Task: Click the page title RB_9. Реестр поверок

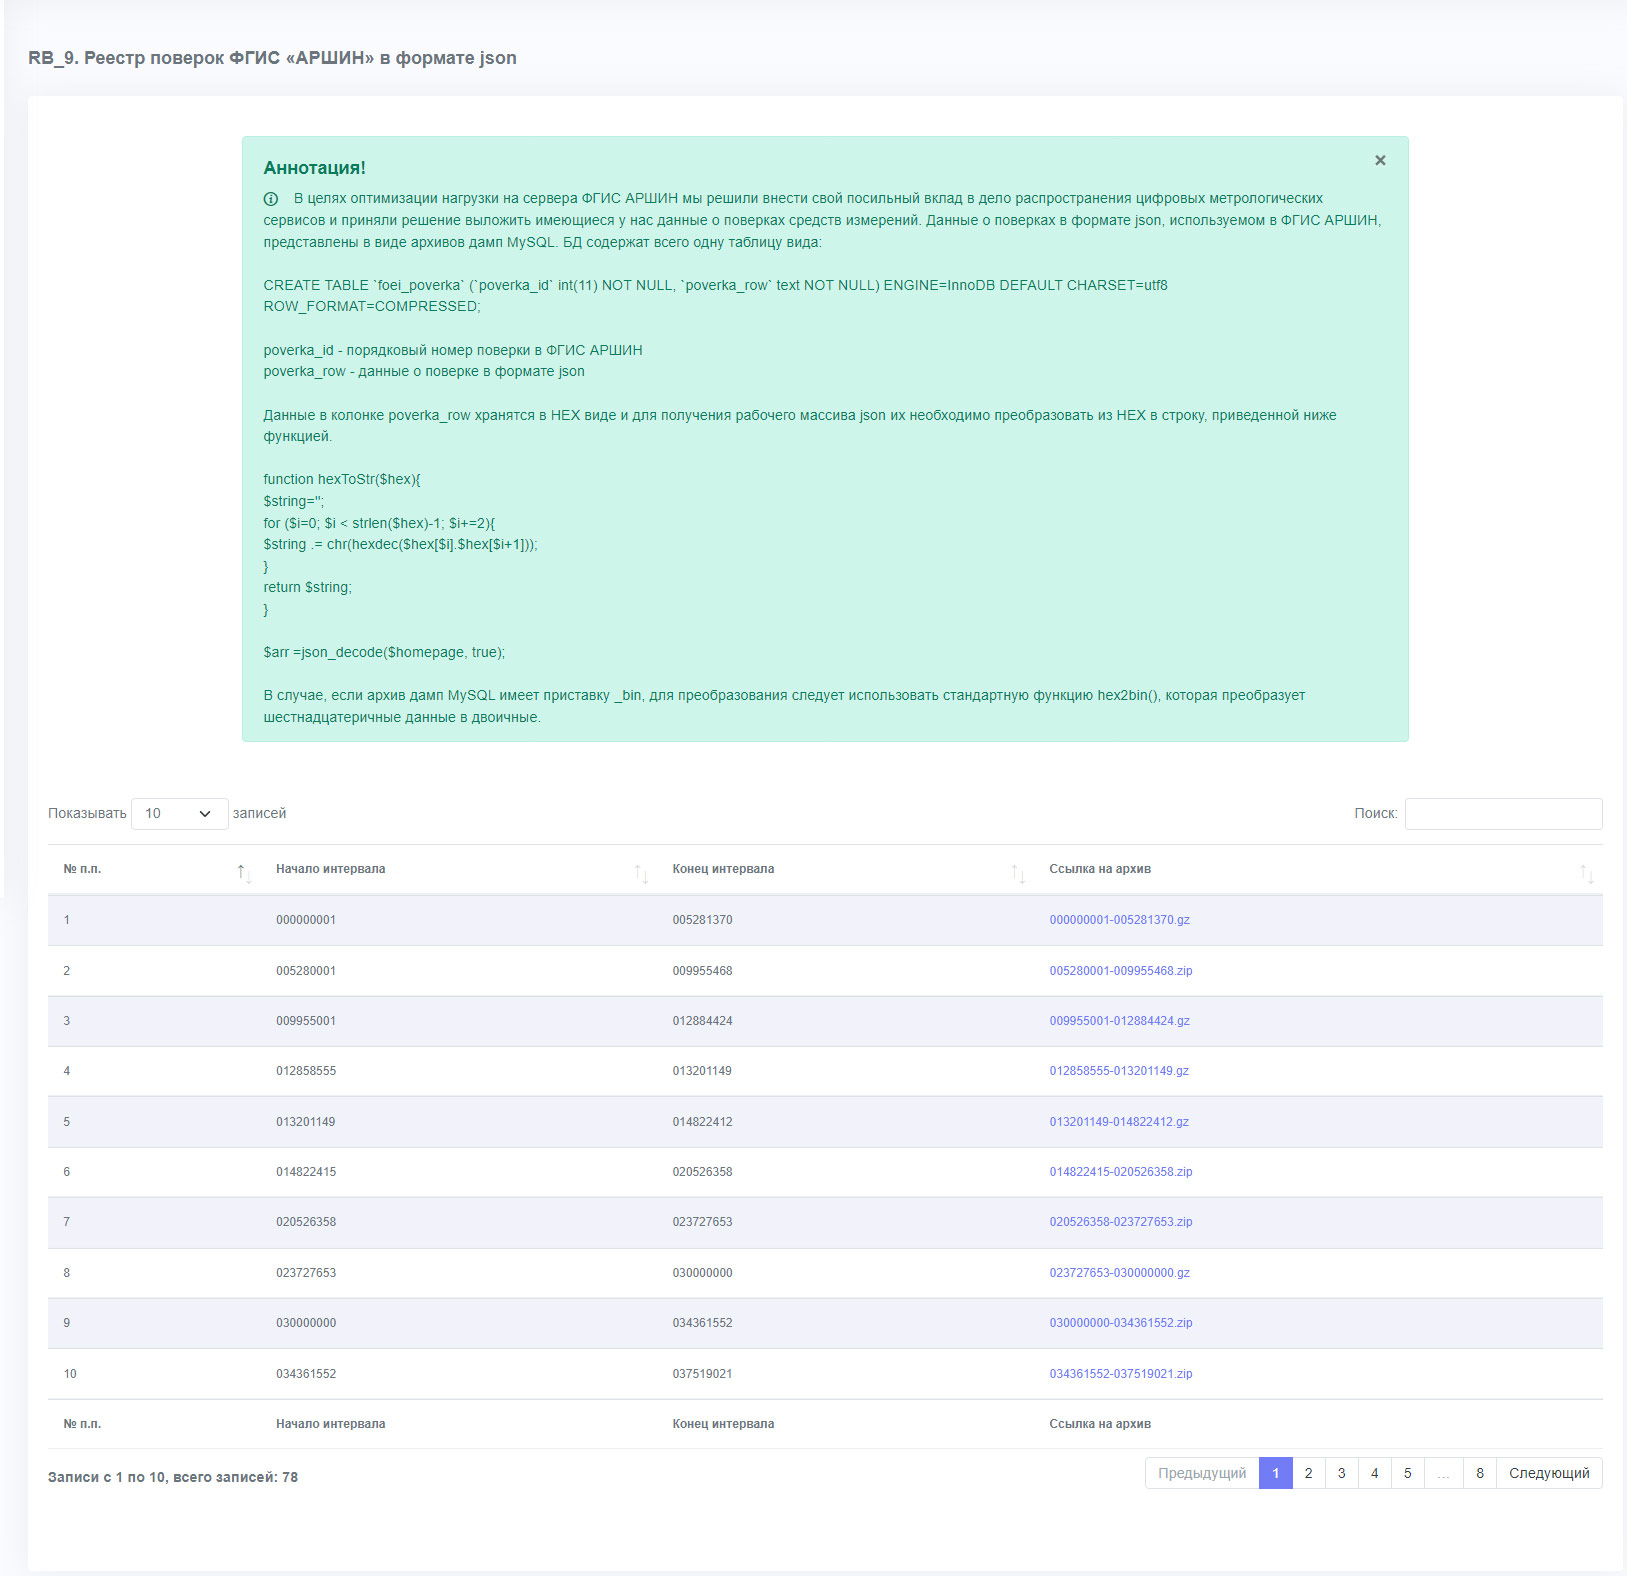Action: click(x=272, y=58)
